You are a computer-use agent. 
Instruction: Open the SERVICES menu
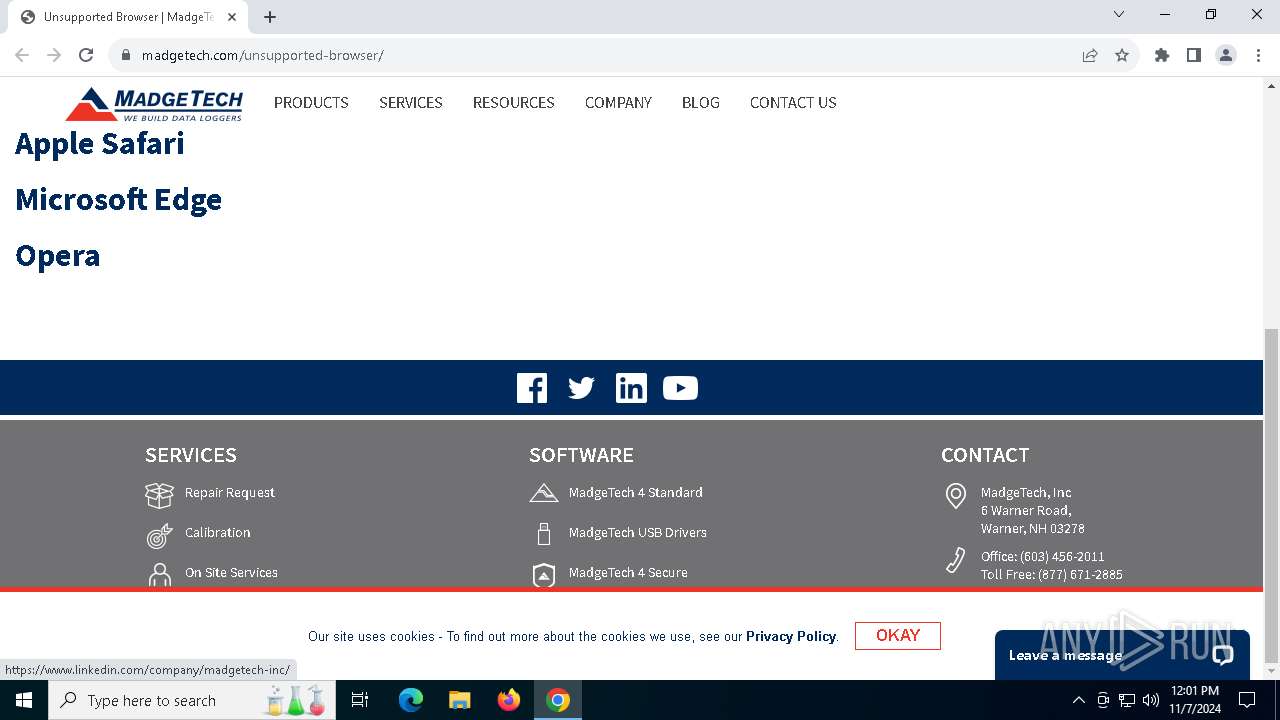(411, 102)
